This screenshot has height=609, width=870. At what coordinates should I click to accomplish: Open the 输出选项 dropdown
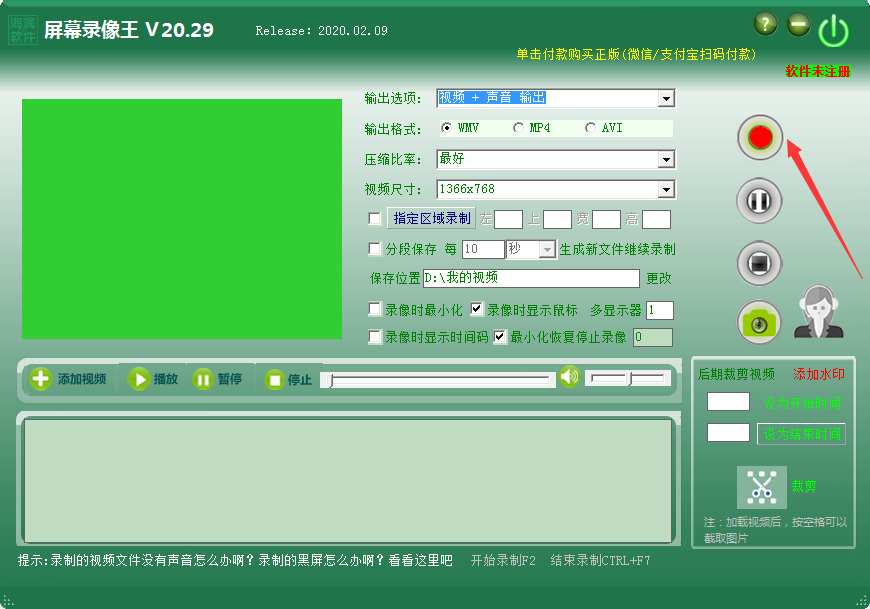[666, 98]
